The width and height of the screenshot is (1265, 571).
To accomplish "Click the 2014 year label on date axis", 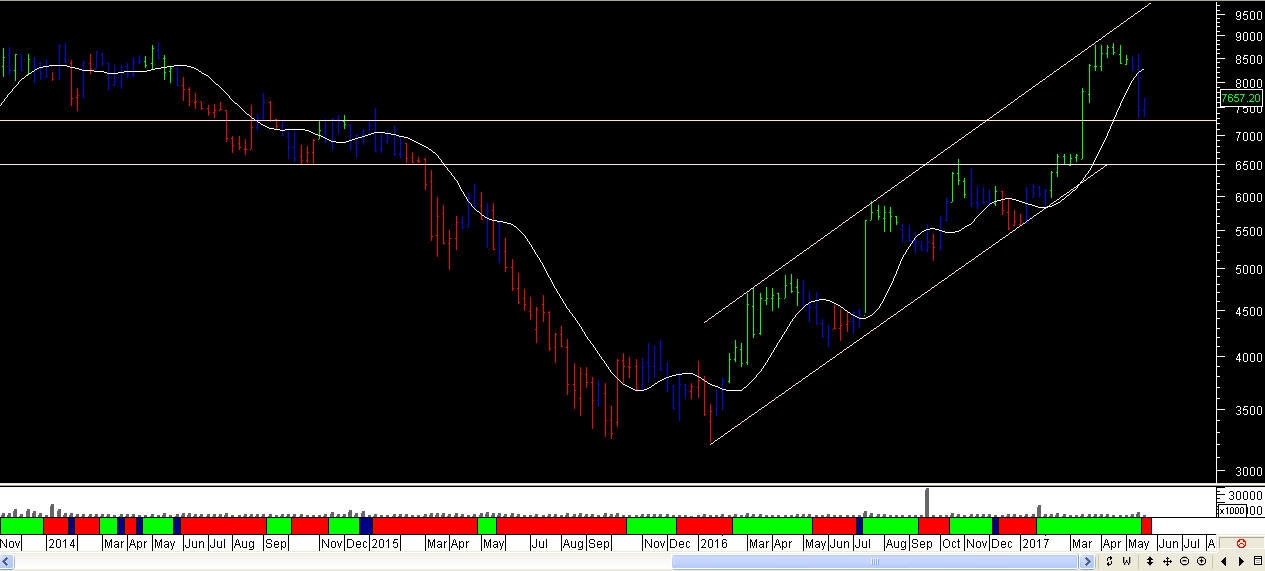I will tap(62, 544).
